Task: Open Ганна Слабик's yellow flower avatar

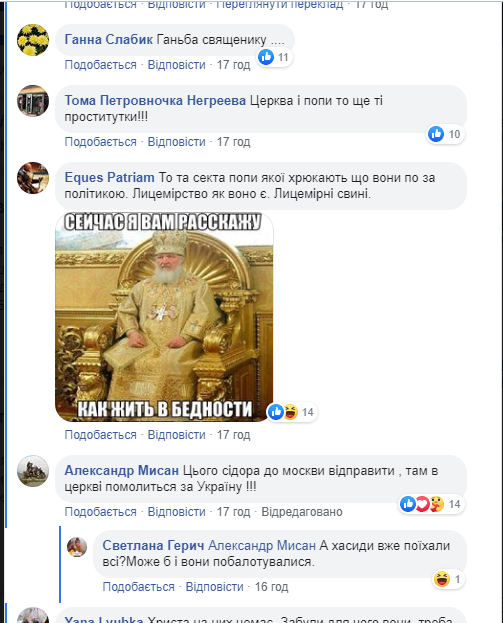Action: click(33, 40)
